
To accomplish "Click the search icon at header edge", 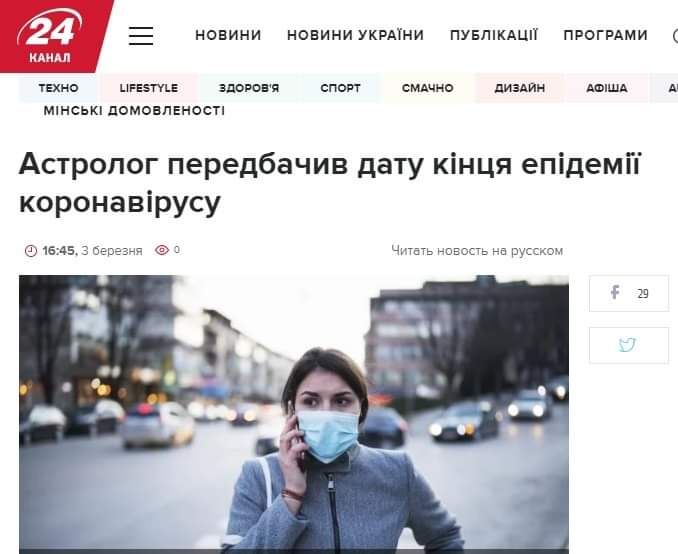I will coord(675,35).
